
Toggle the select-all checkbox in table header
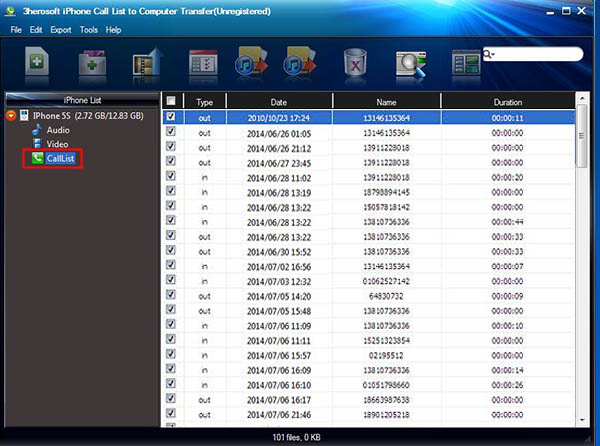170,101
